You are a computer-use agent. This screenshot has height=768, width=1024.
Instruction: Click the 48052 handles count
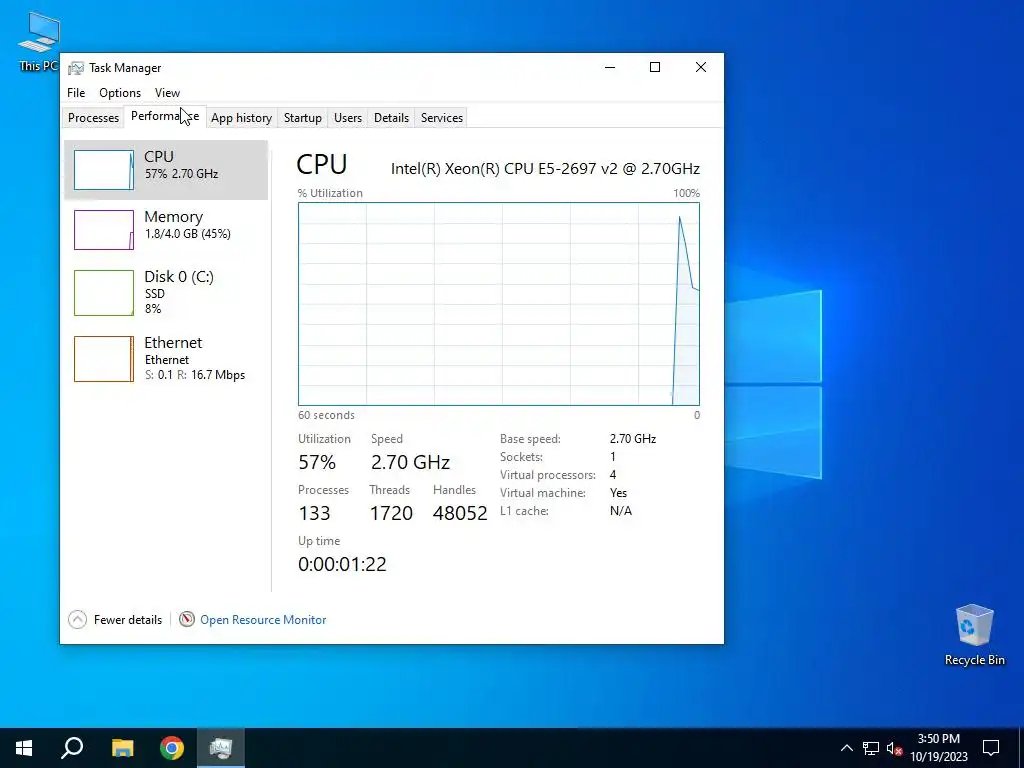[460, 513]
